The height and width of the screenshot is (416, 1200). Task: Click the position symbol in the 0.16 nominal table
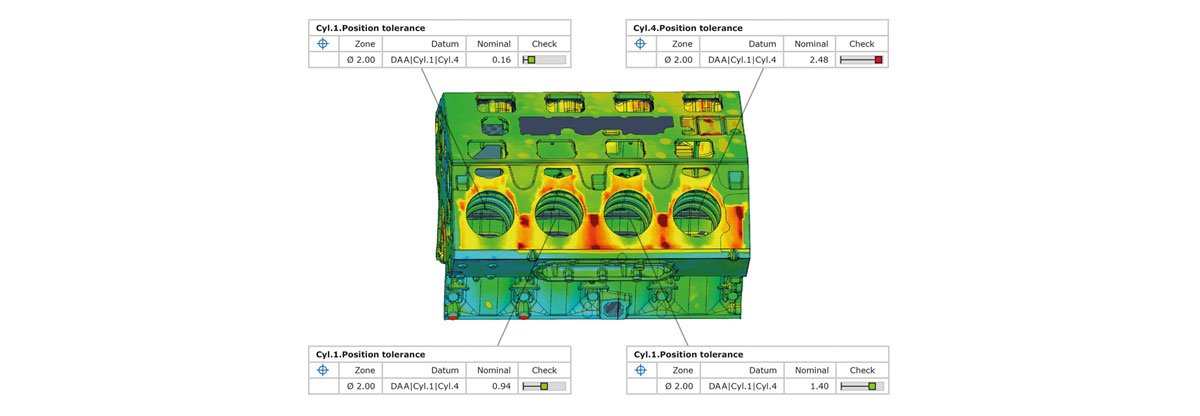click(x=324, y=44)
